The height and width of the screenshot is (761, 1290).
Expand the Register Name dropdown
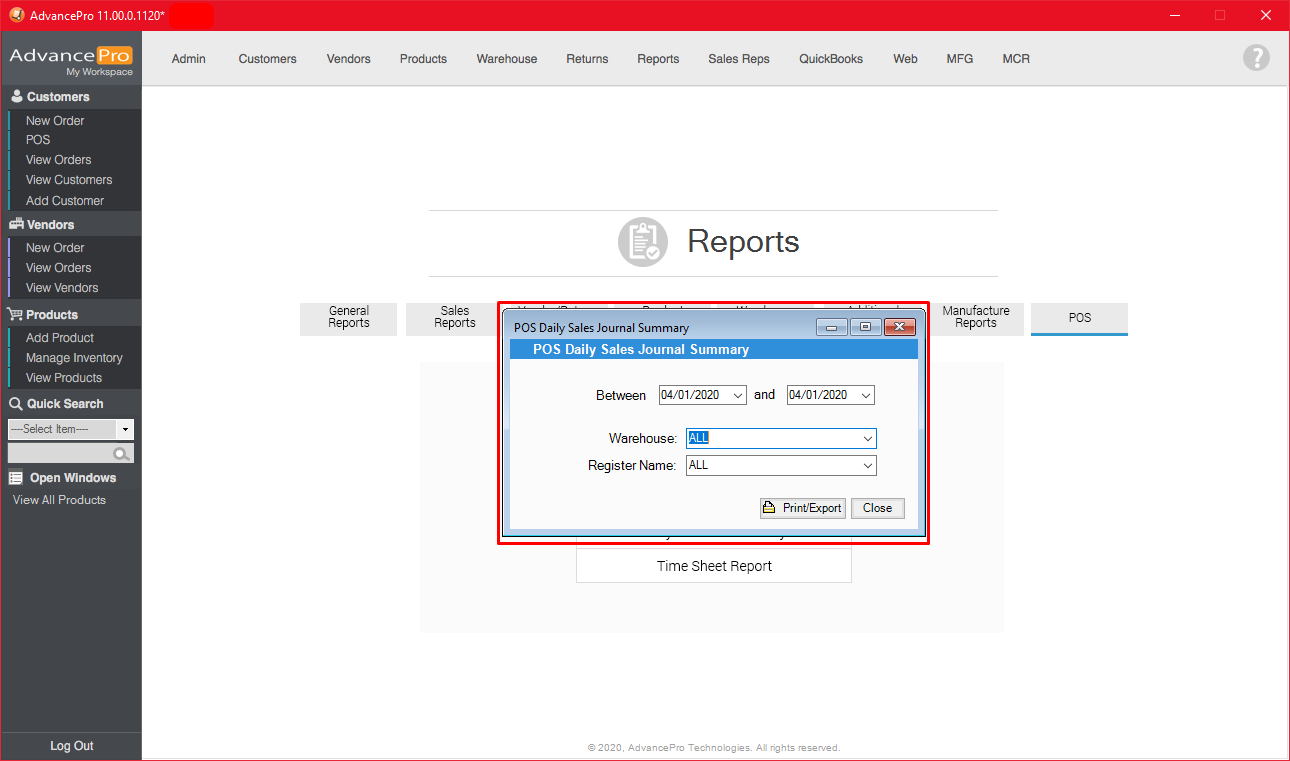867,466
